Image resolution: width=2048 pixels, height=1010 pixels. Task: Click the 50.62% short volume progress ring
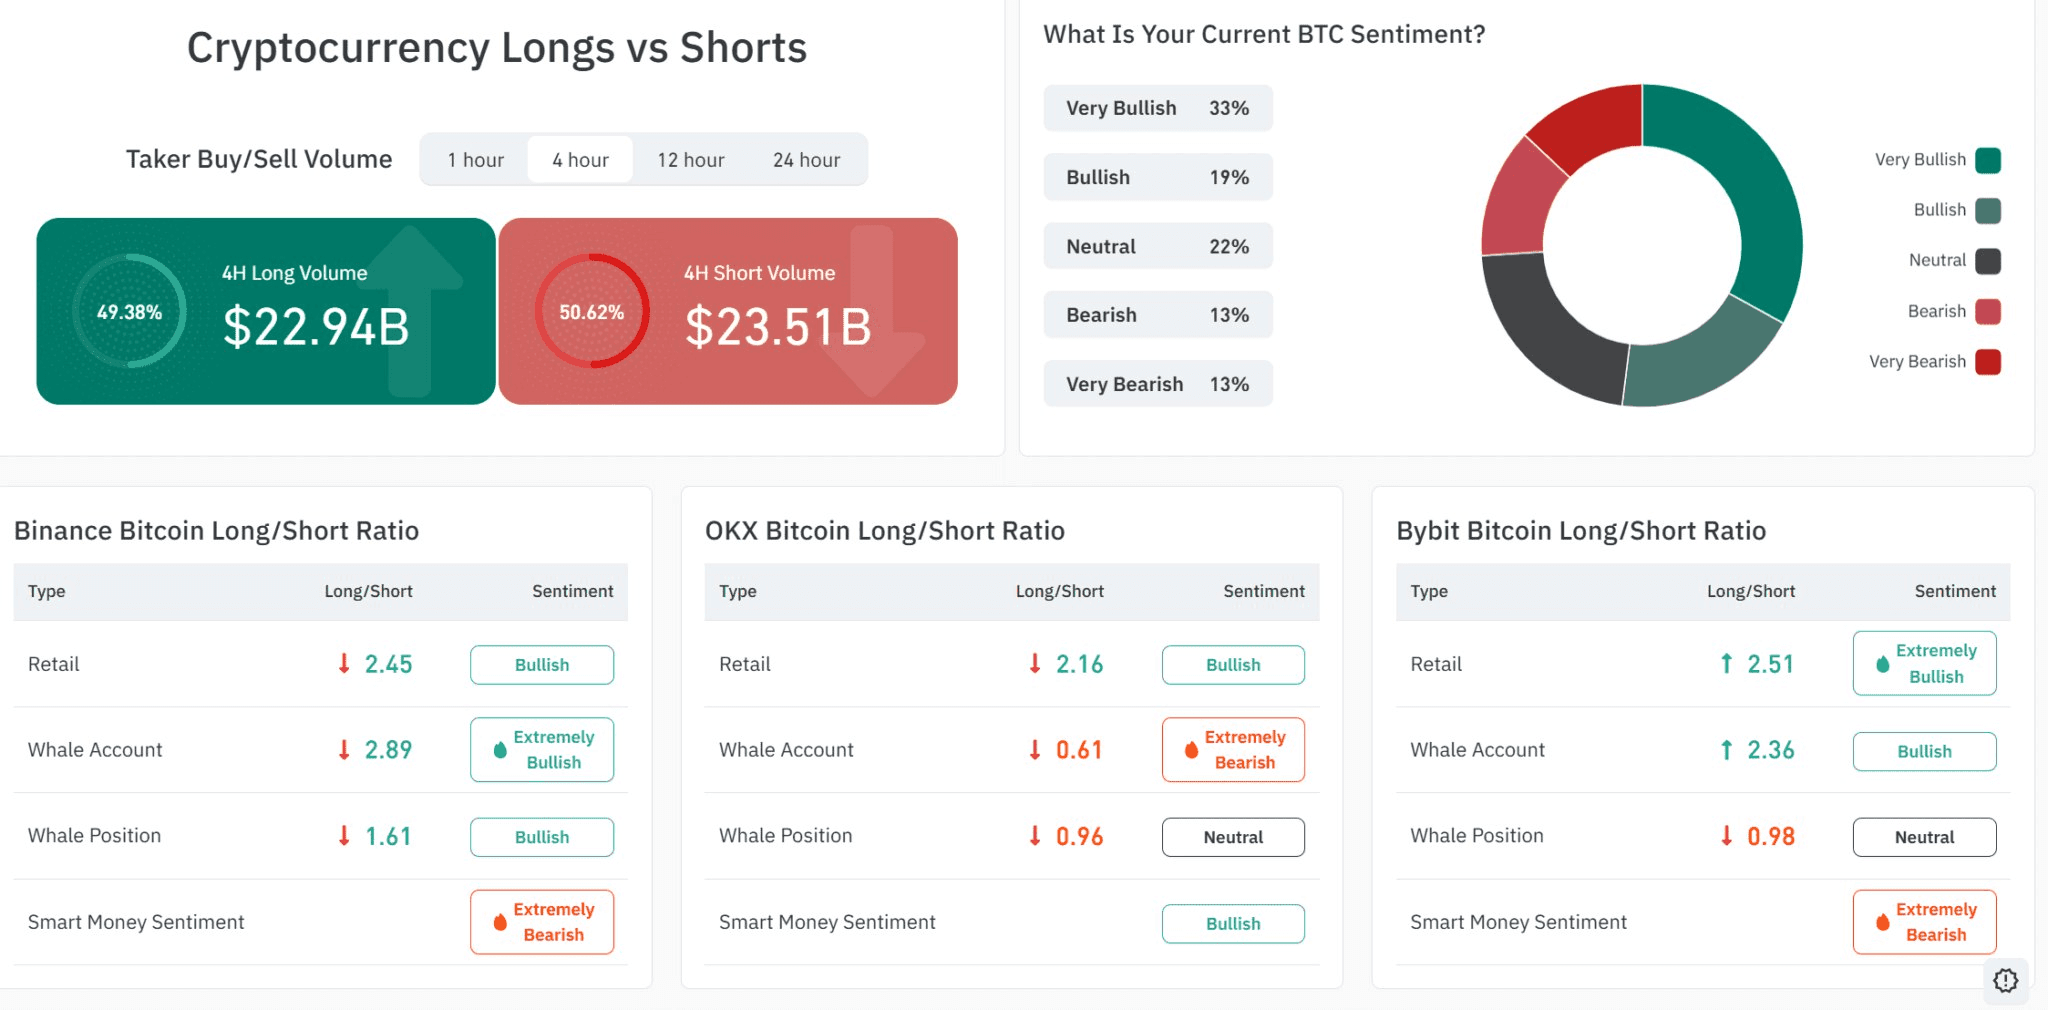tap(591, 312)
